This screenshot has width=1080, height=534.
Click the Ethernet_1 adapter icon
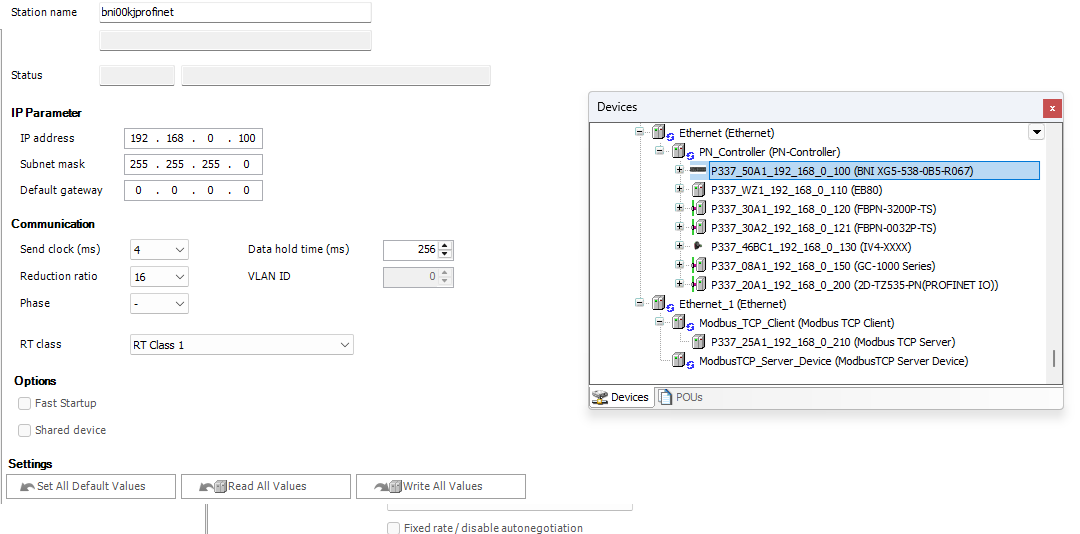tap(658, 304)
